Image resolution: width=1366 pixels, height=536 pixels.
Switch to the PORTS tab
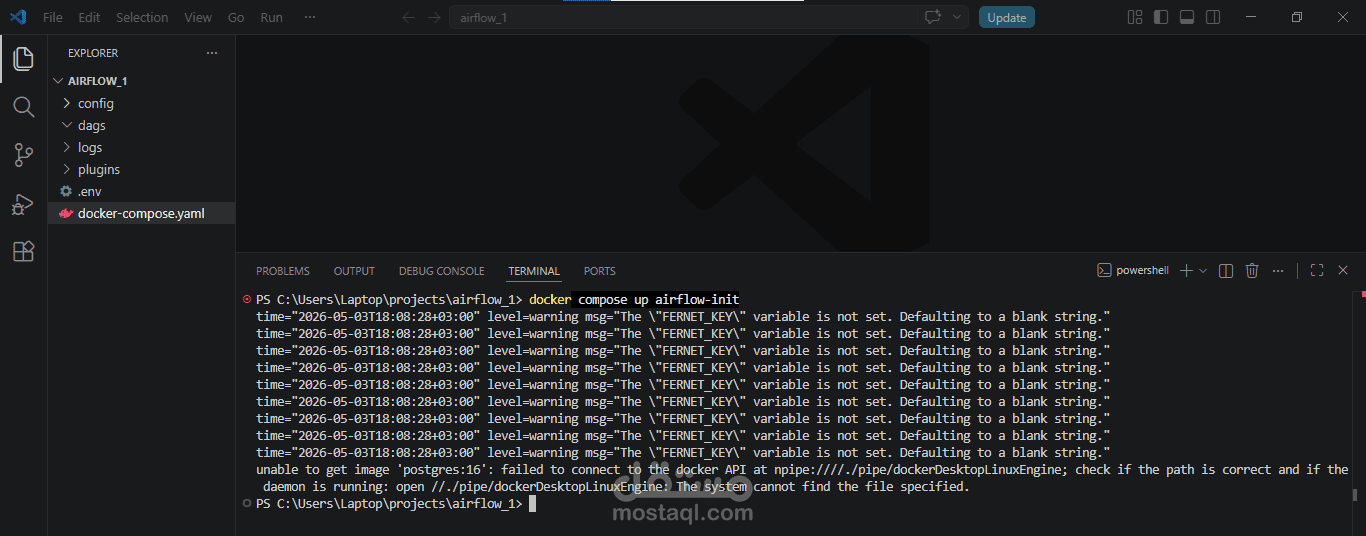point(600,271)
